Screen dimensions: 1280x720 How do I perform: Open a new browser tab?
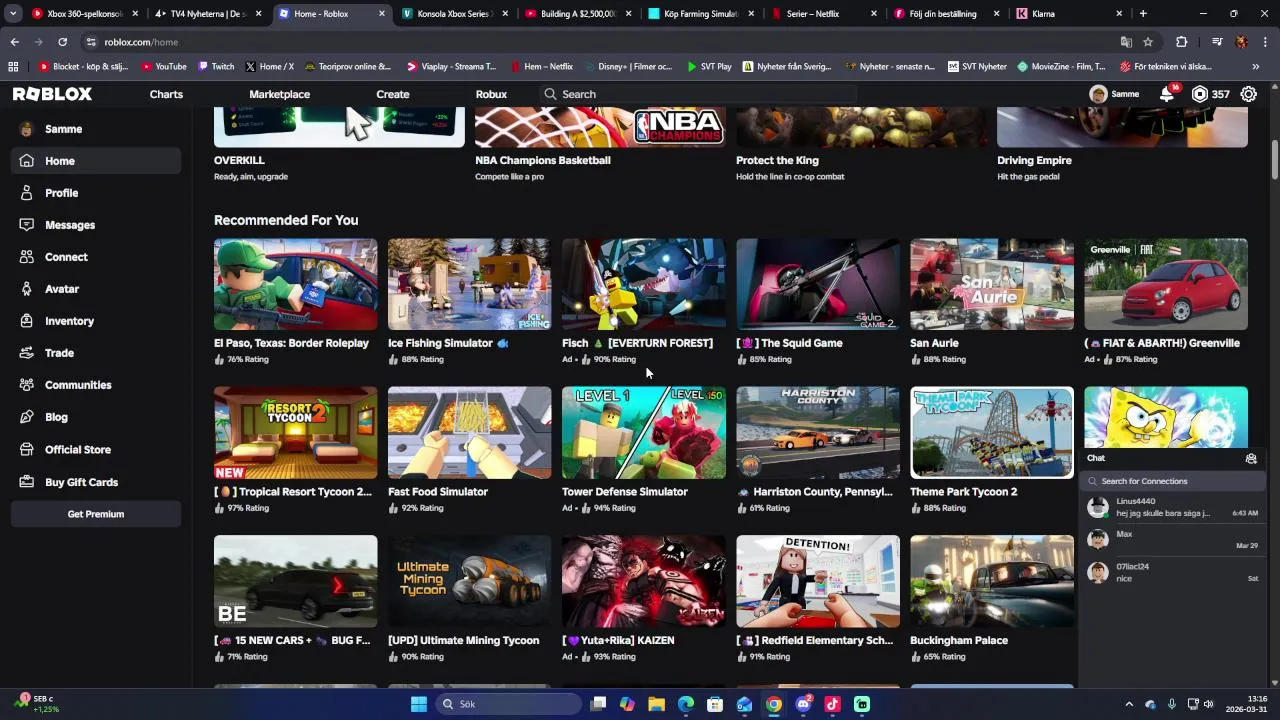point(1143,14)
